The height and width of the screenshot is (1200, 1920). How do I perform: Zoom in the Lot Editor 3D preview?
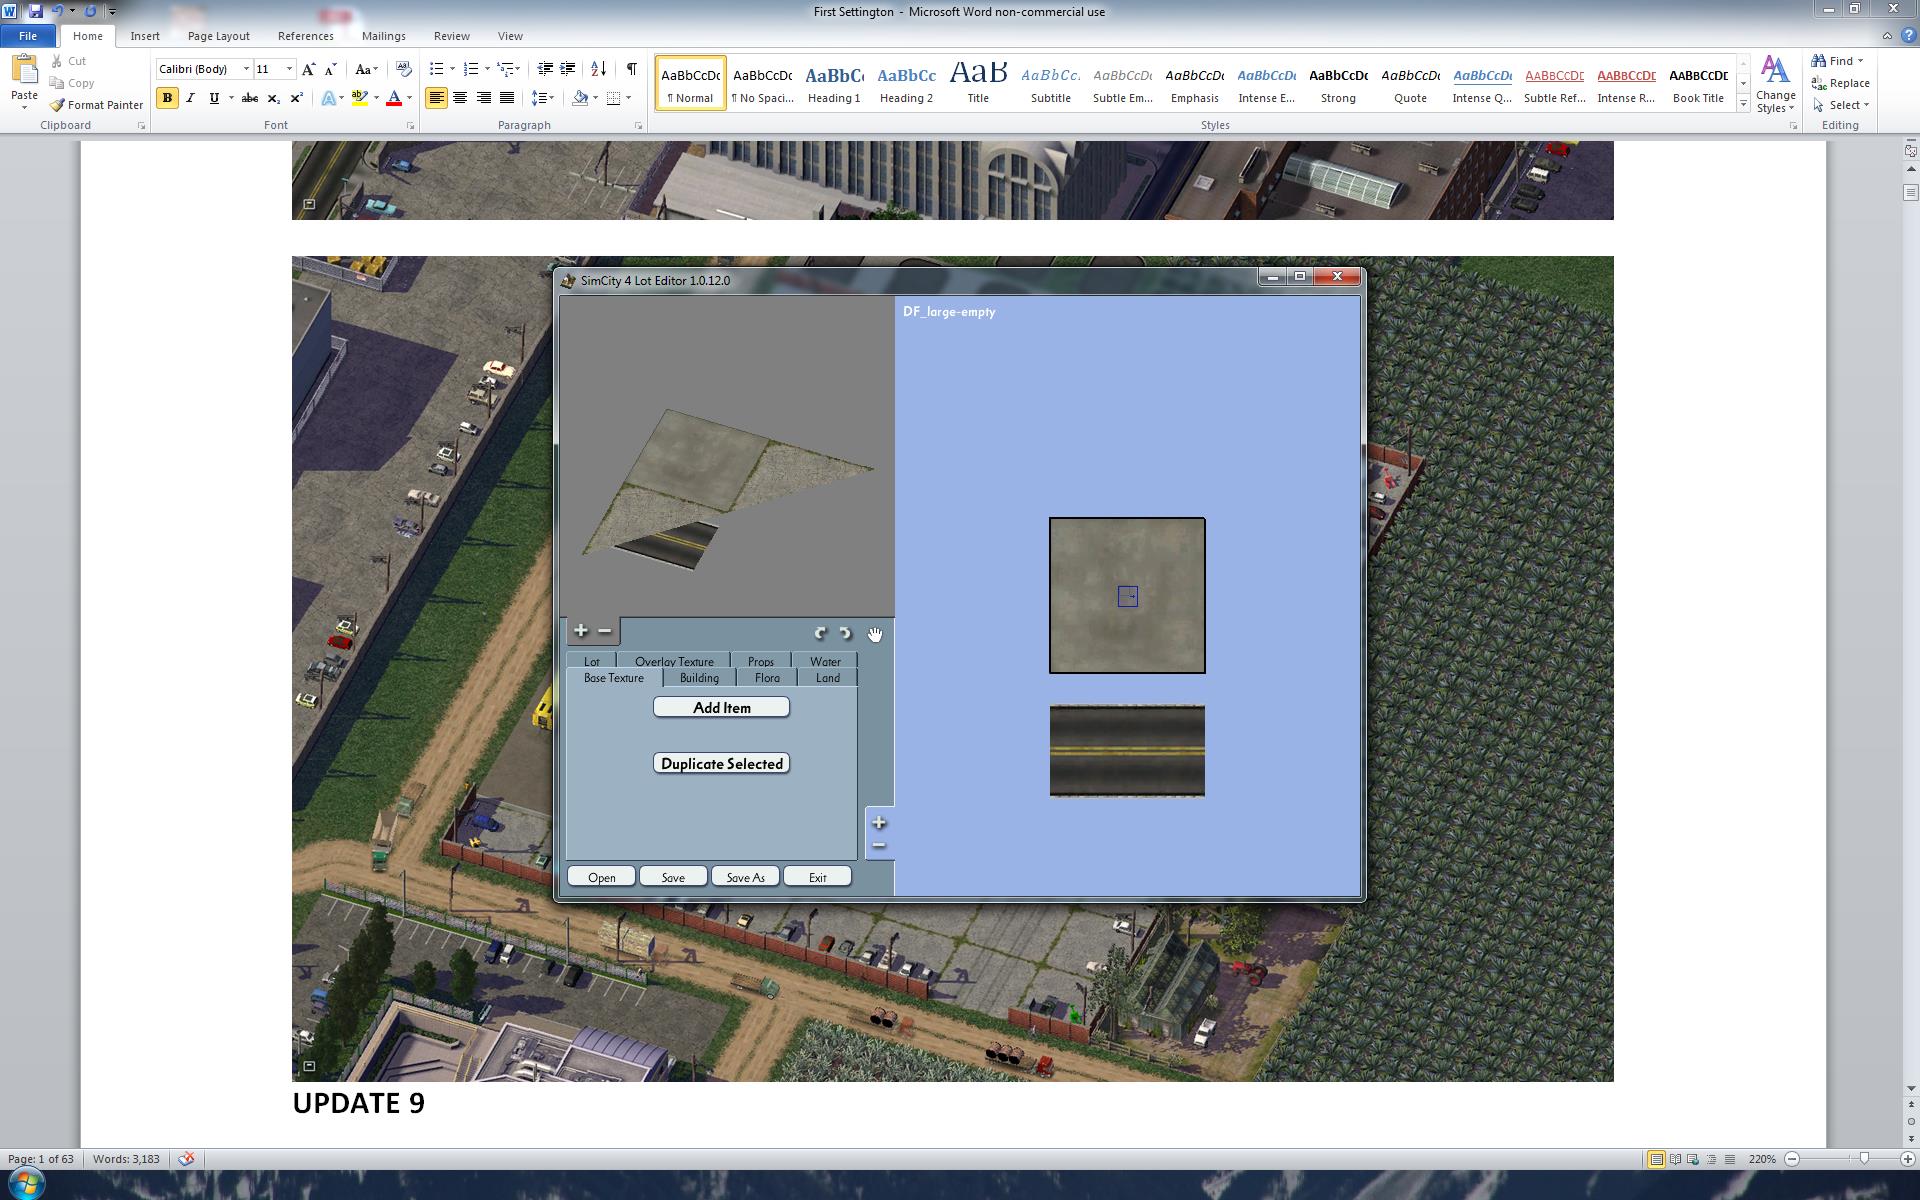(x=581, y=631)
